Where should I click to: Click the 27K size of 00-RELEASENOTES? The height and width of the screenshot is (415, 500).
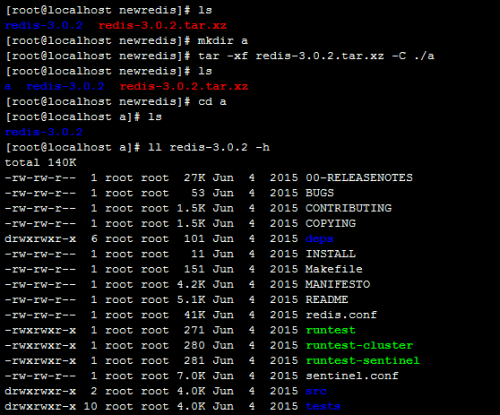pyautogui.click(x=194, y=178)
